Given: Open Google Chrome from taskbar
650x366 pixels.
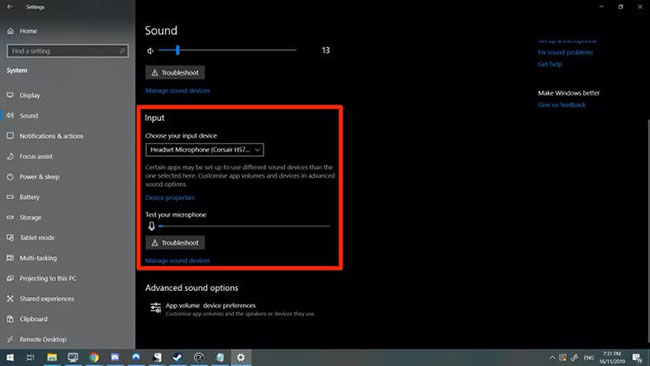Looking at the screenshot, I should [x=94, y=357].
